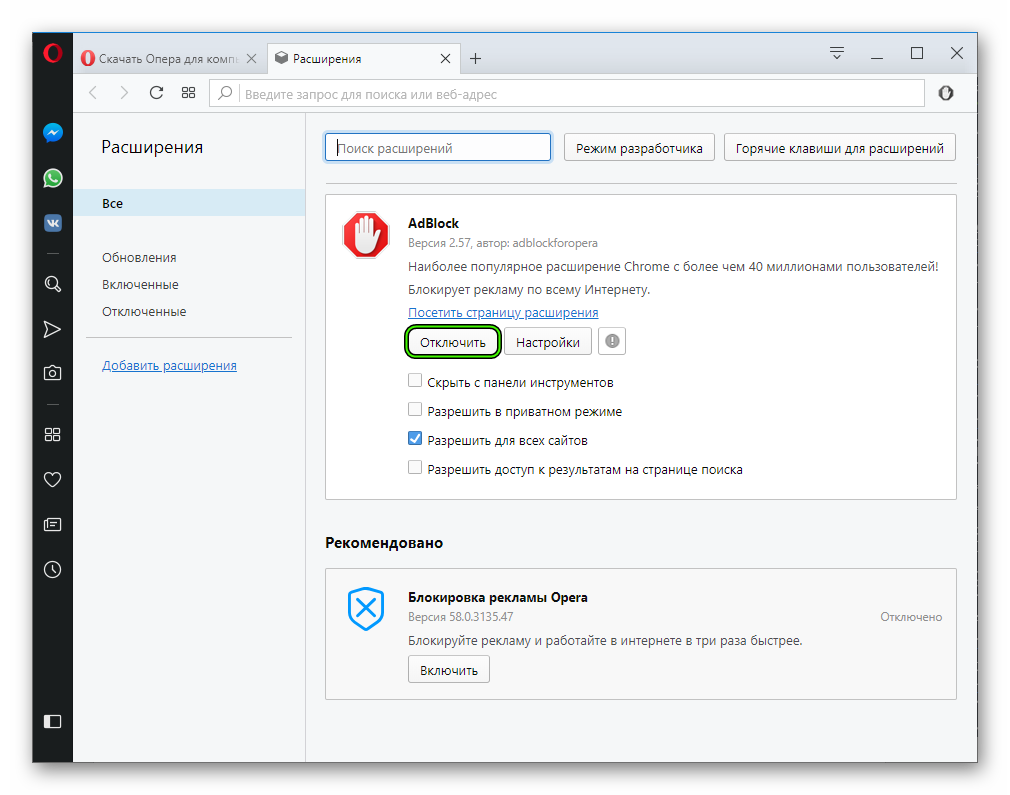Image resolution: width=1010 pixels, height=795 pixels.
Task: Click the Opera ad blocker shield icon
Action: click(366, 609)
